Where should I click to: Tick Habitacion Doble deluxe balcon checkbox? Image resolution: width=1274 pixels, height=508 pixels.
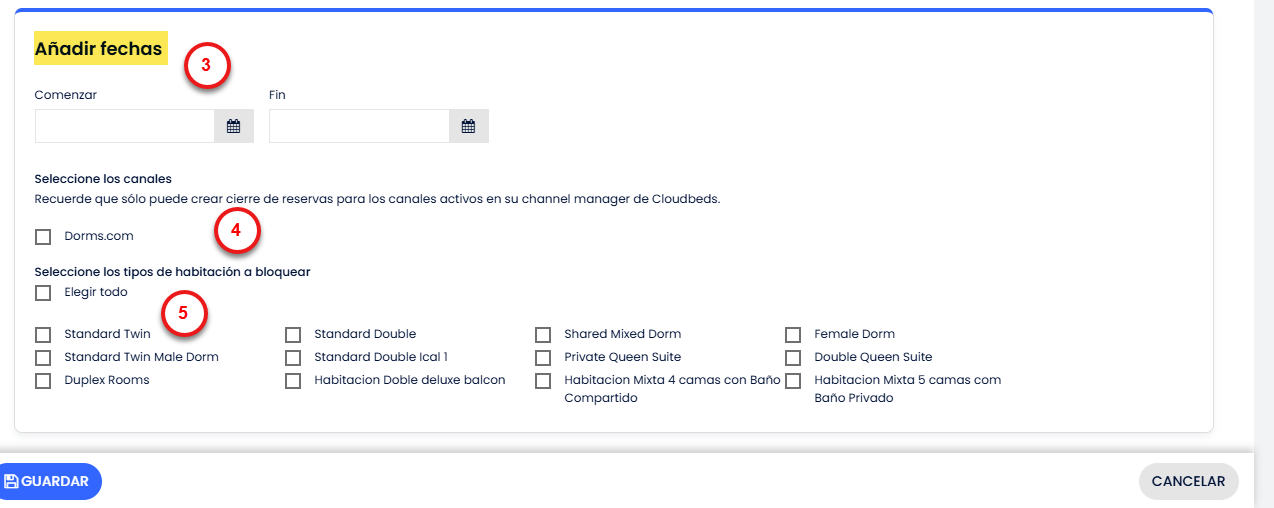coord(293,381)
